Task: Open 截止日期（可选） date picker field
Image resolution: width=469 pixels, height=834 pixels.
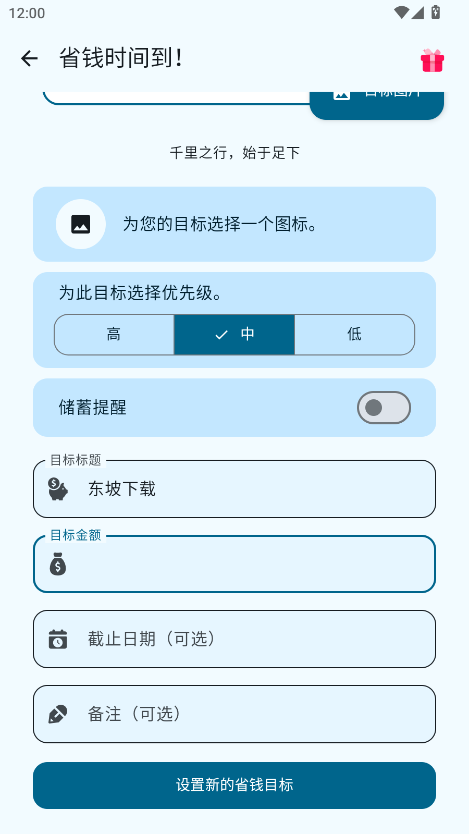Action: [234, 639]
